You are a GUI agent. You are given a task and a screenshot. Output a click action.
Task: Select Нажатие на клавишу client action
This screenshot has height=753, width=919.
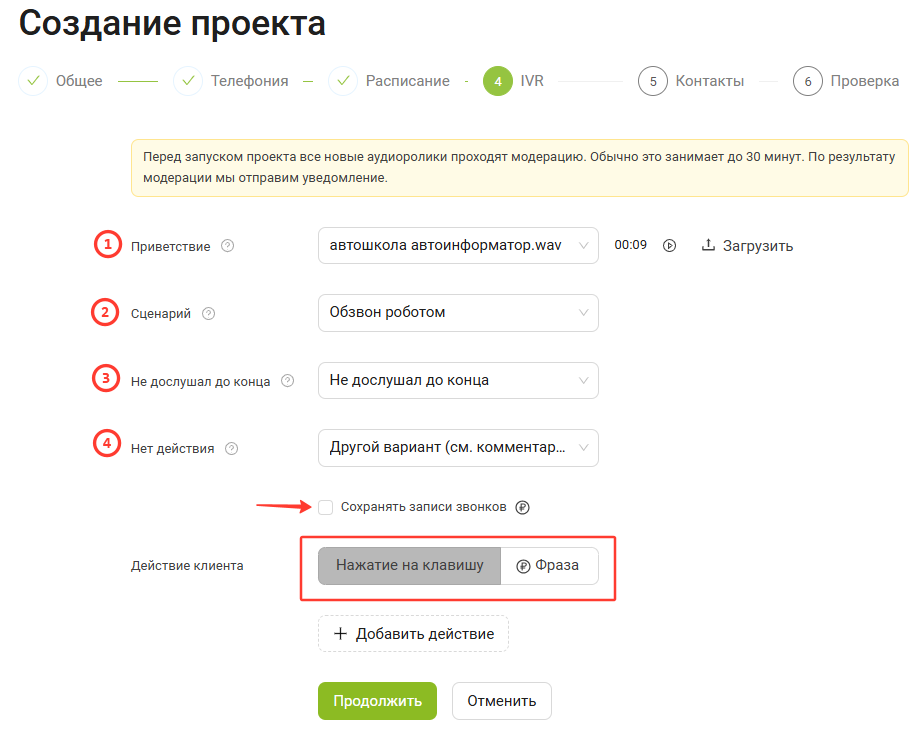(x=410, y=566)
